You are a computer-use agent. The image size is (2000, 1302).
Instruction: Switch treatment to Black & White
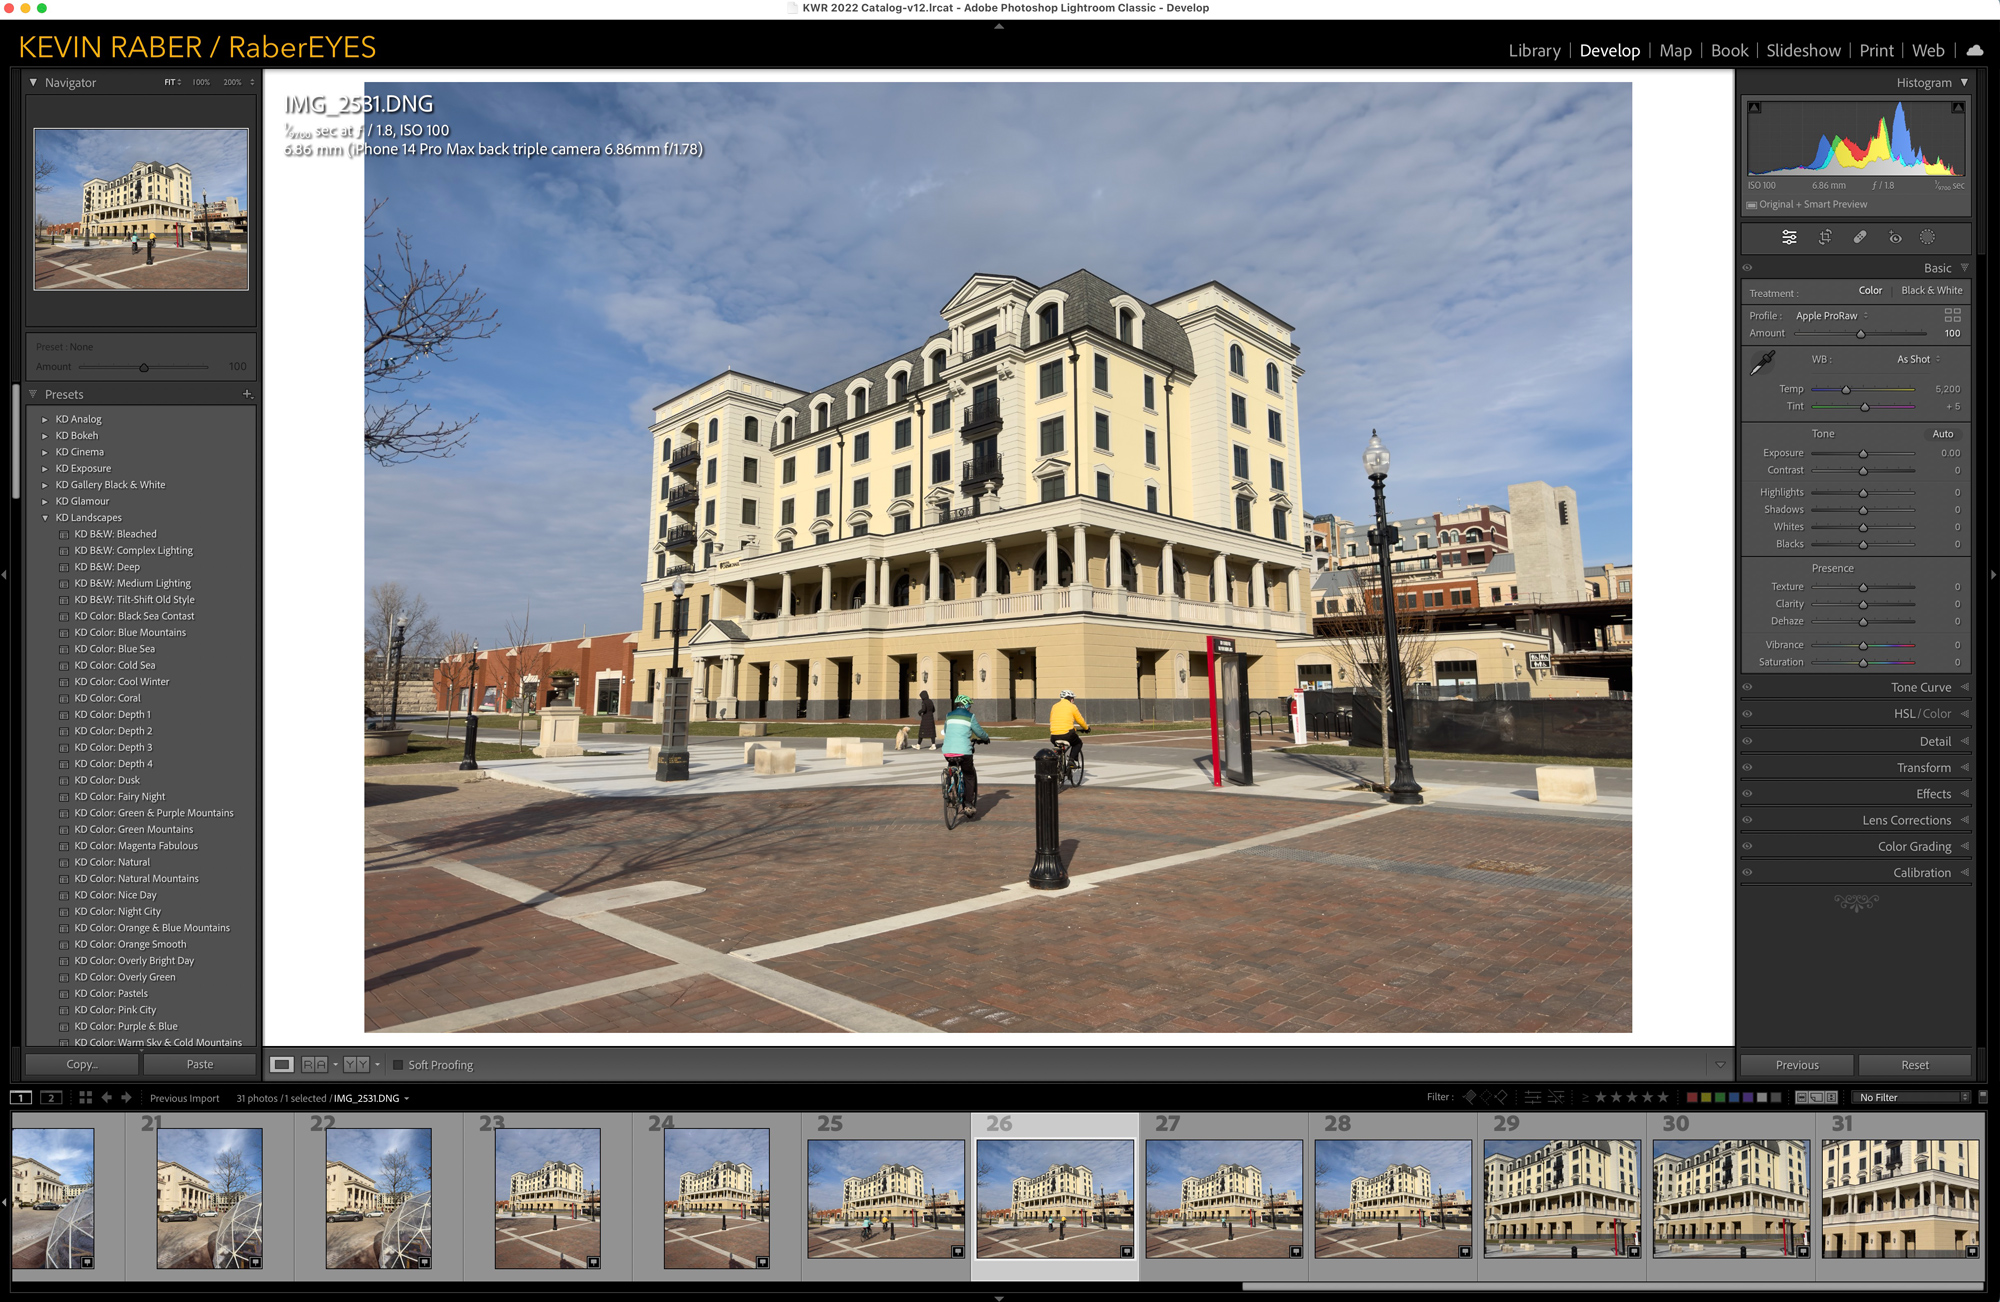(1931, 290)
